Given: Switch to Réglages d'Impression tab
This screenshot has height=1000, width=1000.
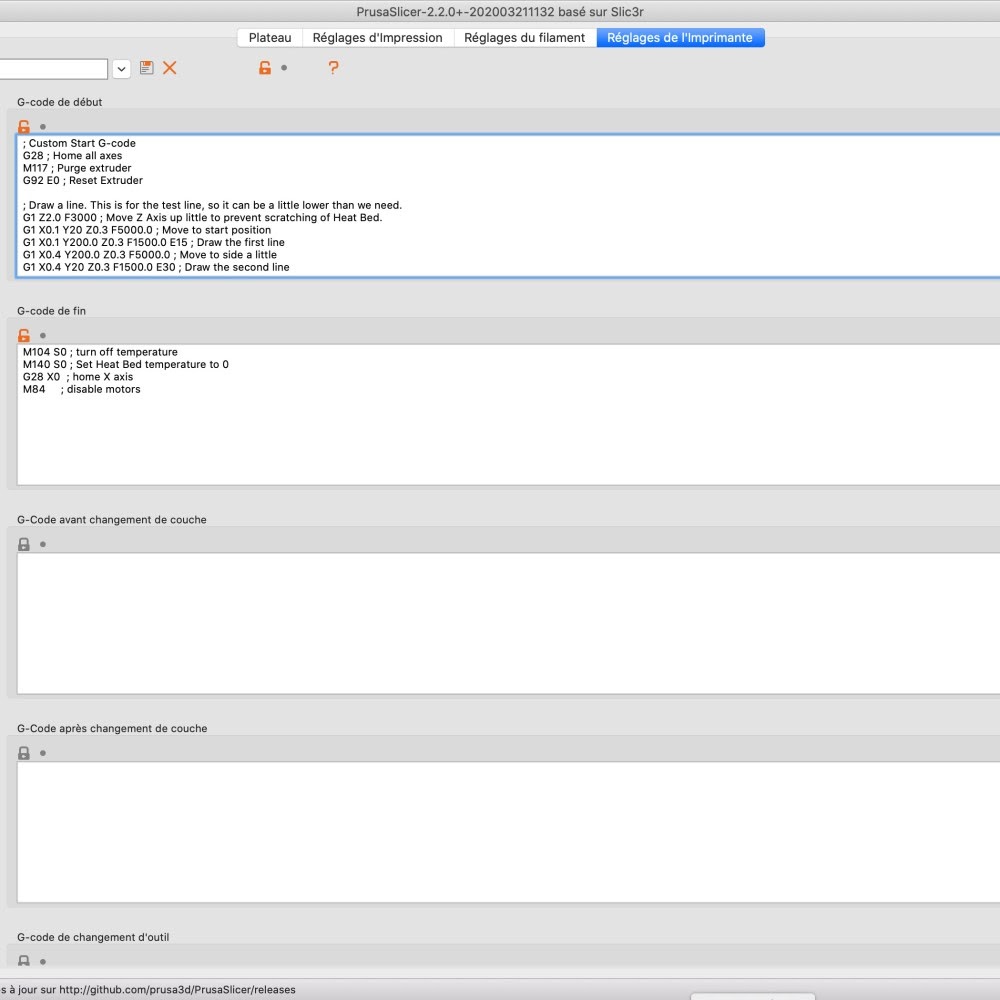Looking at the screenshot, I should [378, 38].
